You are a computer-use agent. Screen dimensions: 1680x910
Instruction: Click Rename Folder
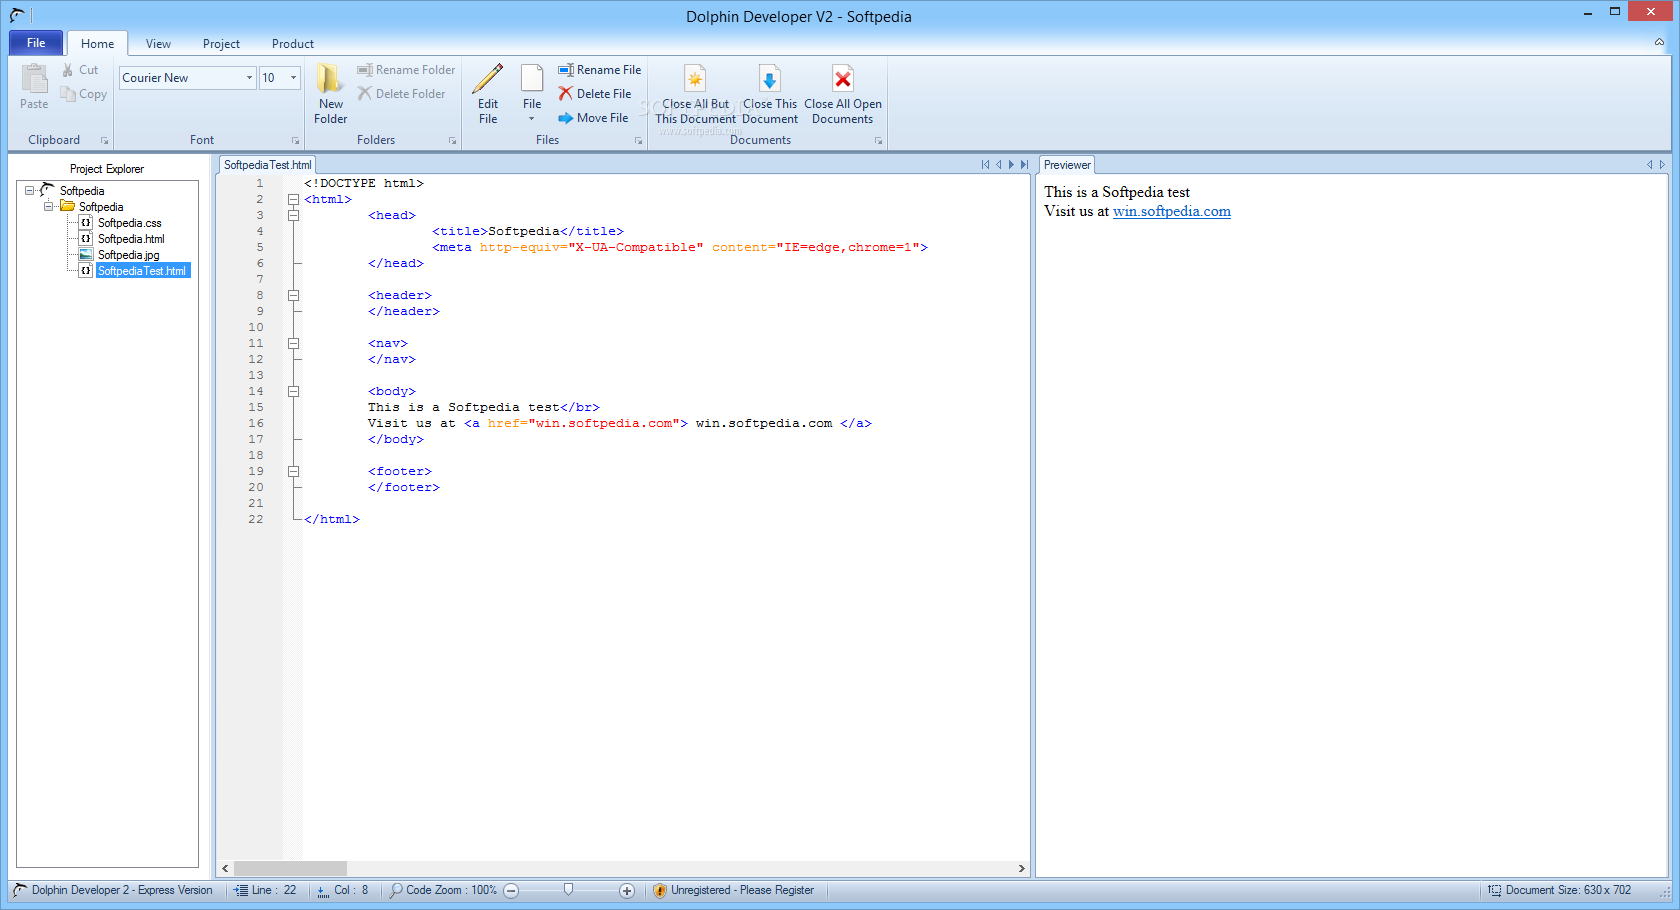pos(406,70)
